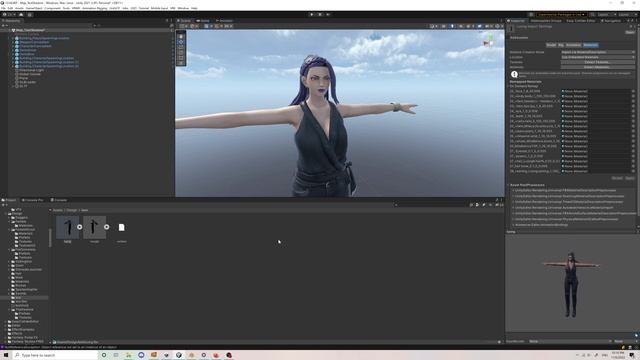Viewport: 640px width, 360px height.
Task: Select the Move tool in Scene overlay
Action: 181,42
